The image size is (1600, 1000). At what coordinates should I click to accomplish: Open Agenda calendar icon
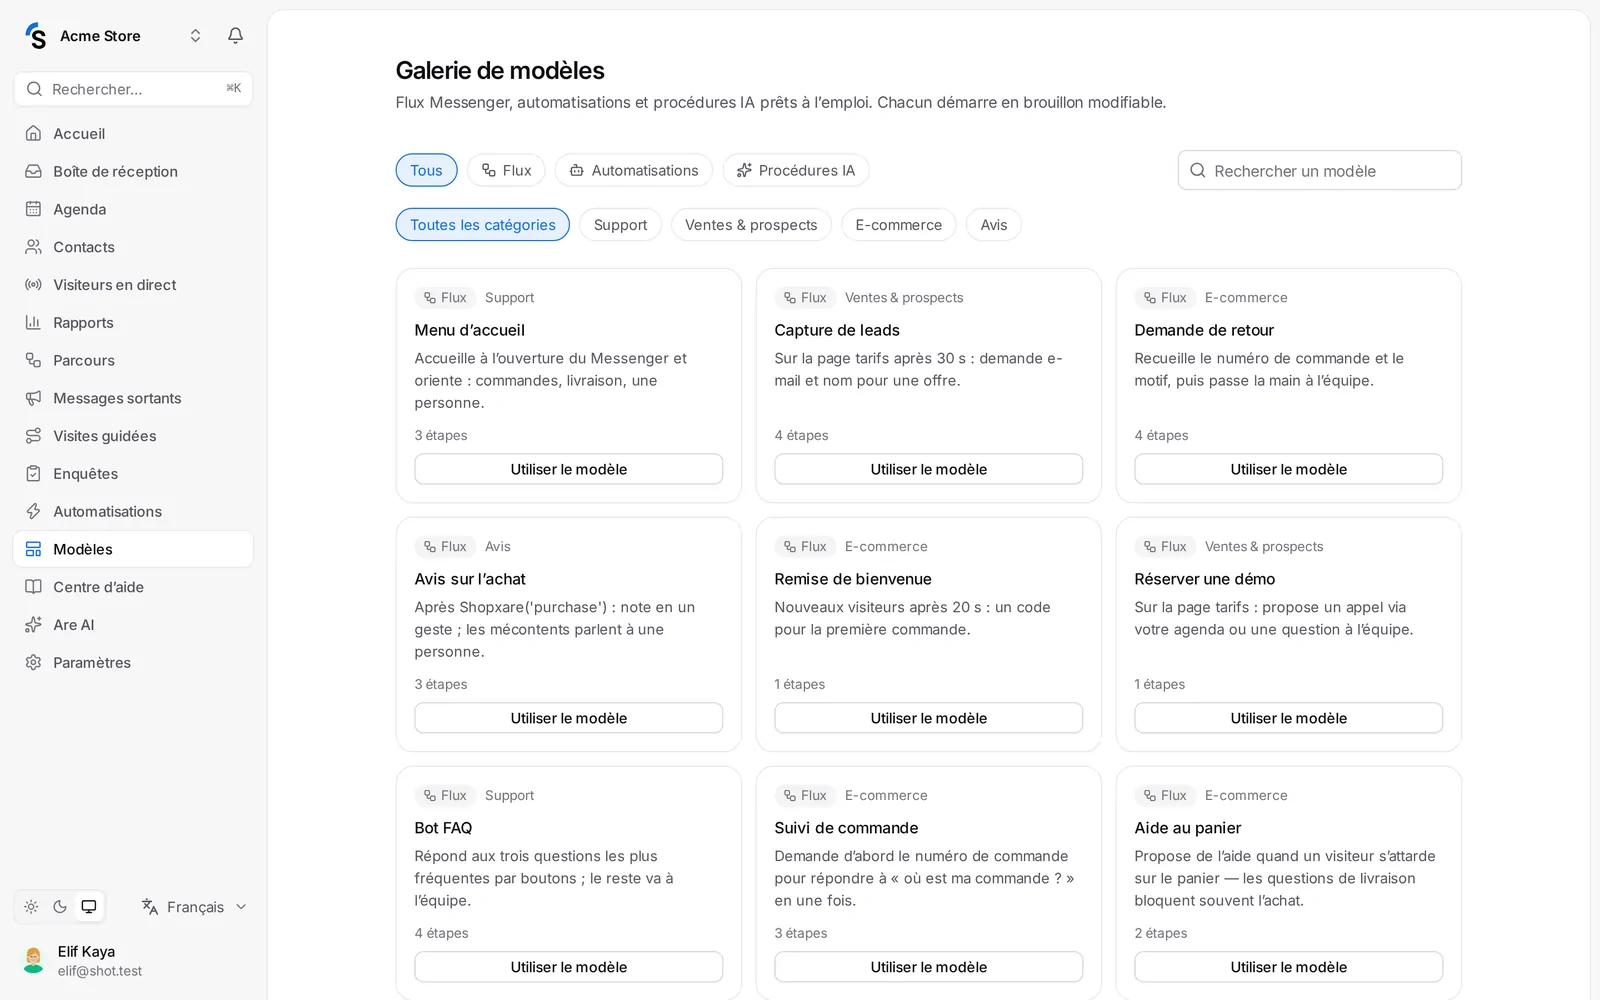tap(33, 209)
